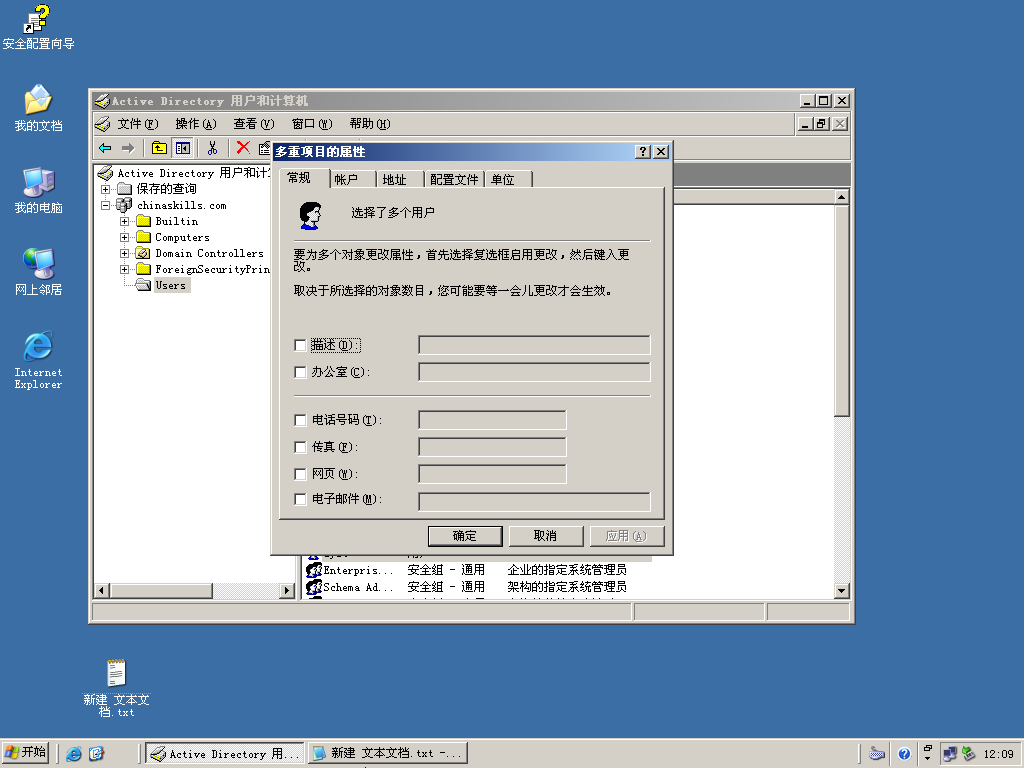Expand the 保存的查询 tree node
This screenshot has width=1024, height=768.
[x=105, y=189]
